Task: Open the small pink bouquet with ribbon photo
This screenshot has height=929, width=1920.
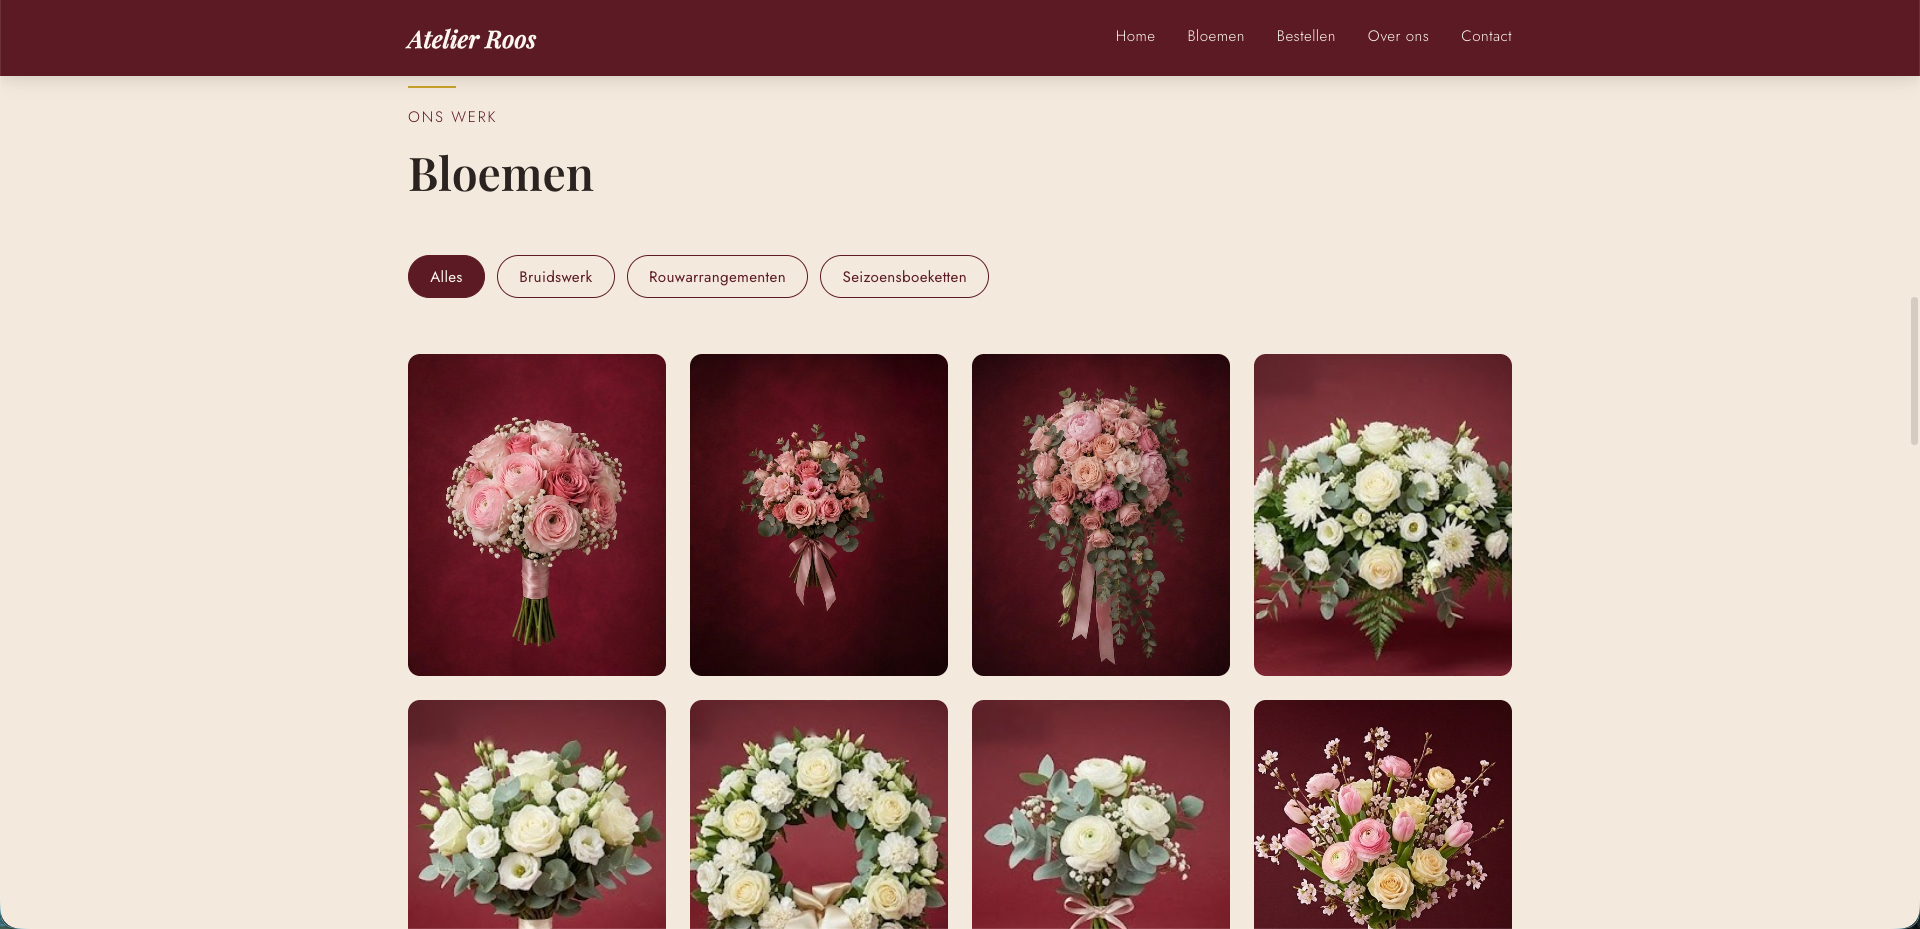Action: pos(819,515)
